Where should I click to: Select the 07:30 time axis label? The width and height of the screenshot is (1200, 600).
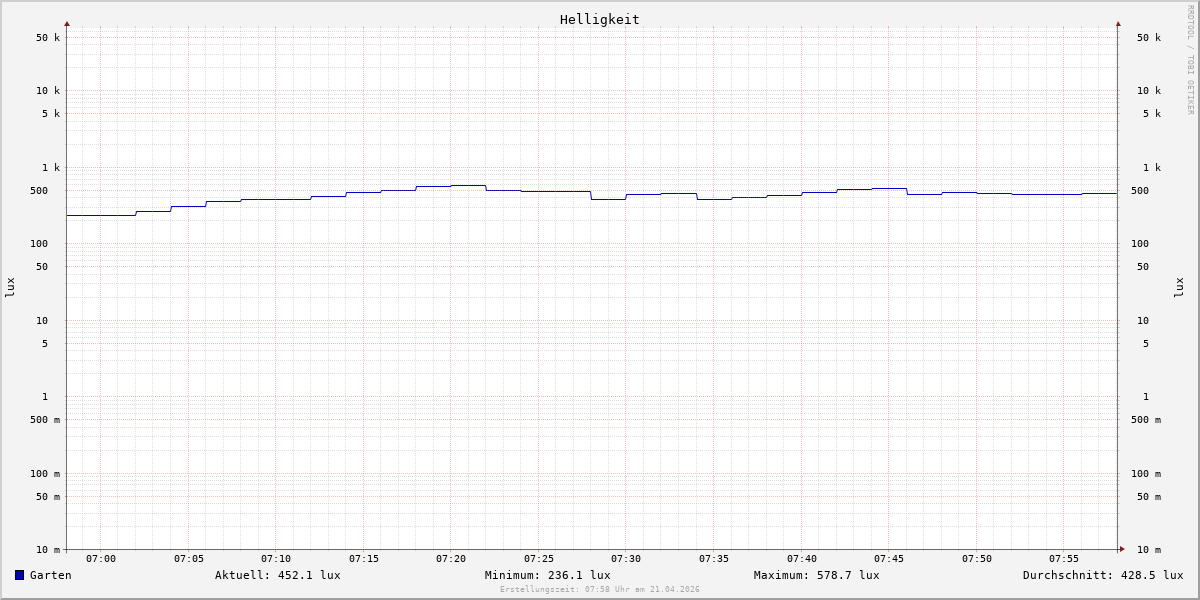pos(626,559)
